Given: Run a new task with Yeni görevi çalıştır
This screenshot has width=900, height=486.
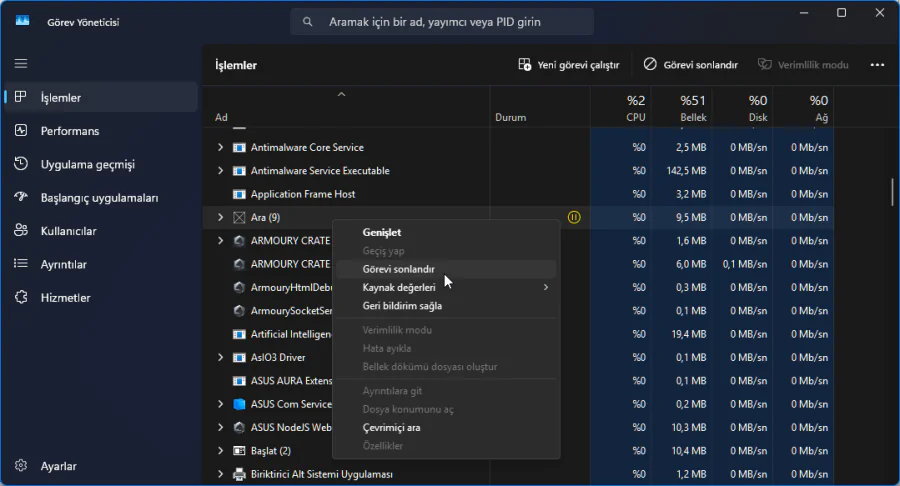Looking at the screenshot, I should coord(568,65).
